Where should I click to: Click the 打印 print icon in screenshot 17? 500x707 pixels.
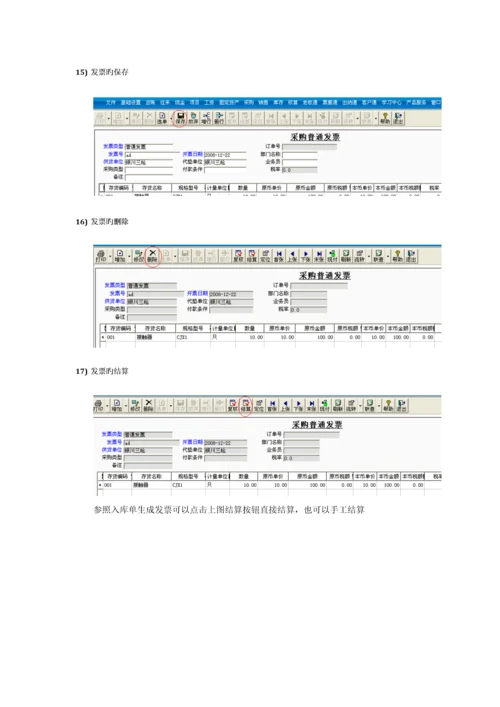coord(98,405)
